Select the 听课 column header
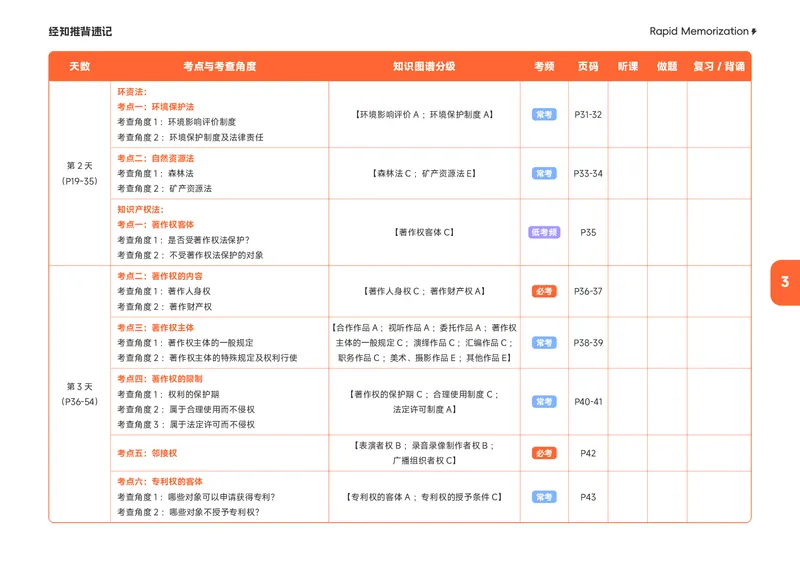Image resolution: width=800 pixels, height=566 pixels. [628, 66]
